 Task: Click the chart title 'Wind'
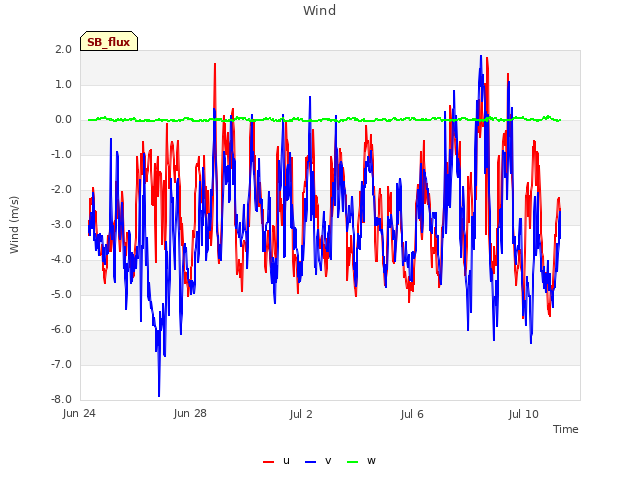320,10
